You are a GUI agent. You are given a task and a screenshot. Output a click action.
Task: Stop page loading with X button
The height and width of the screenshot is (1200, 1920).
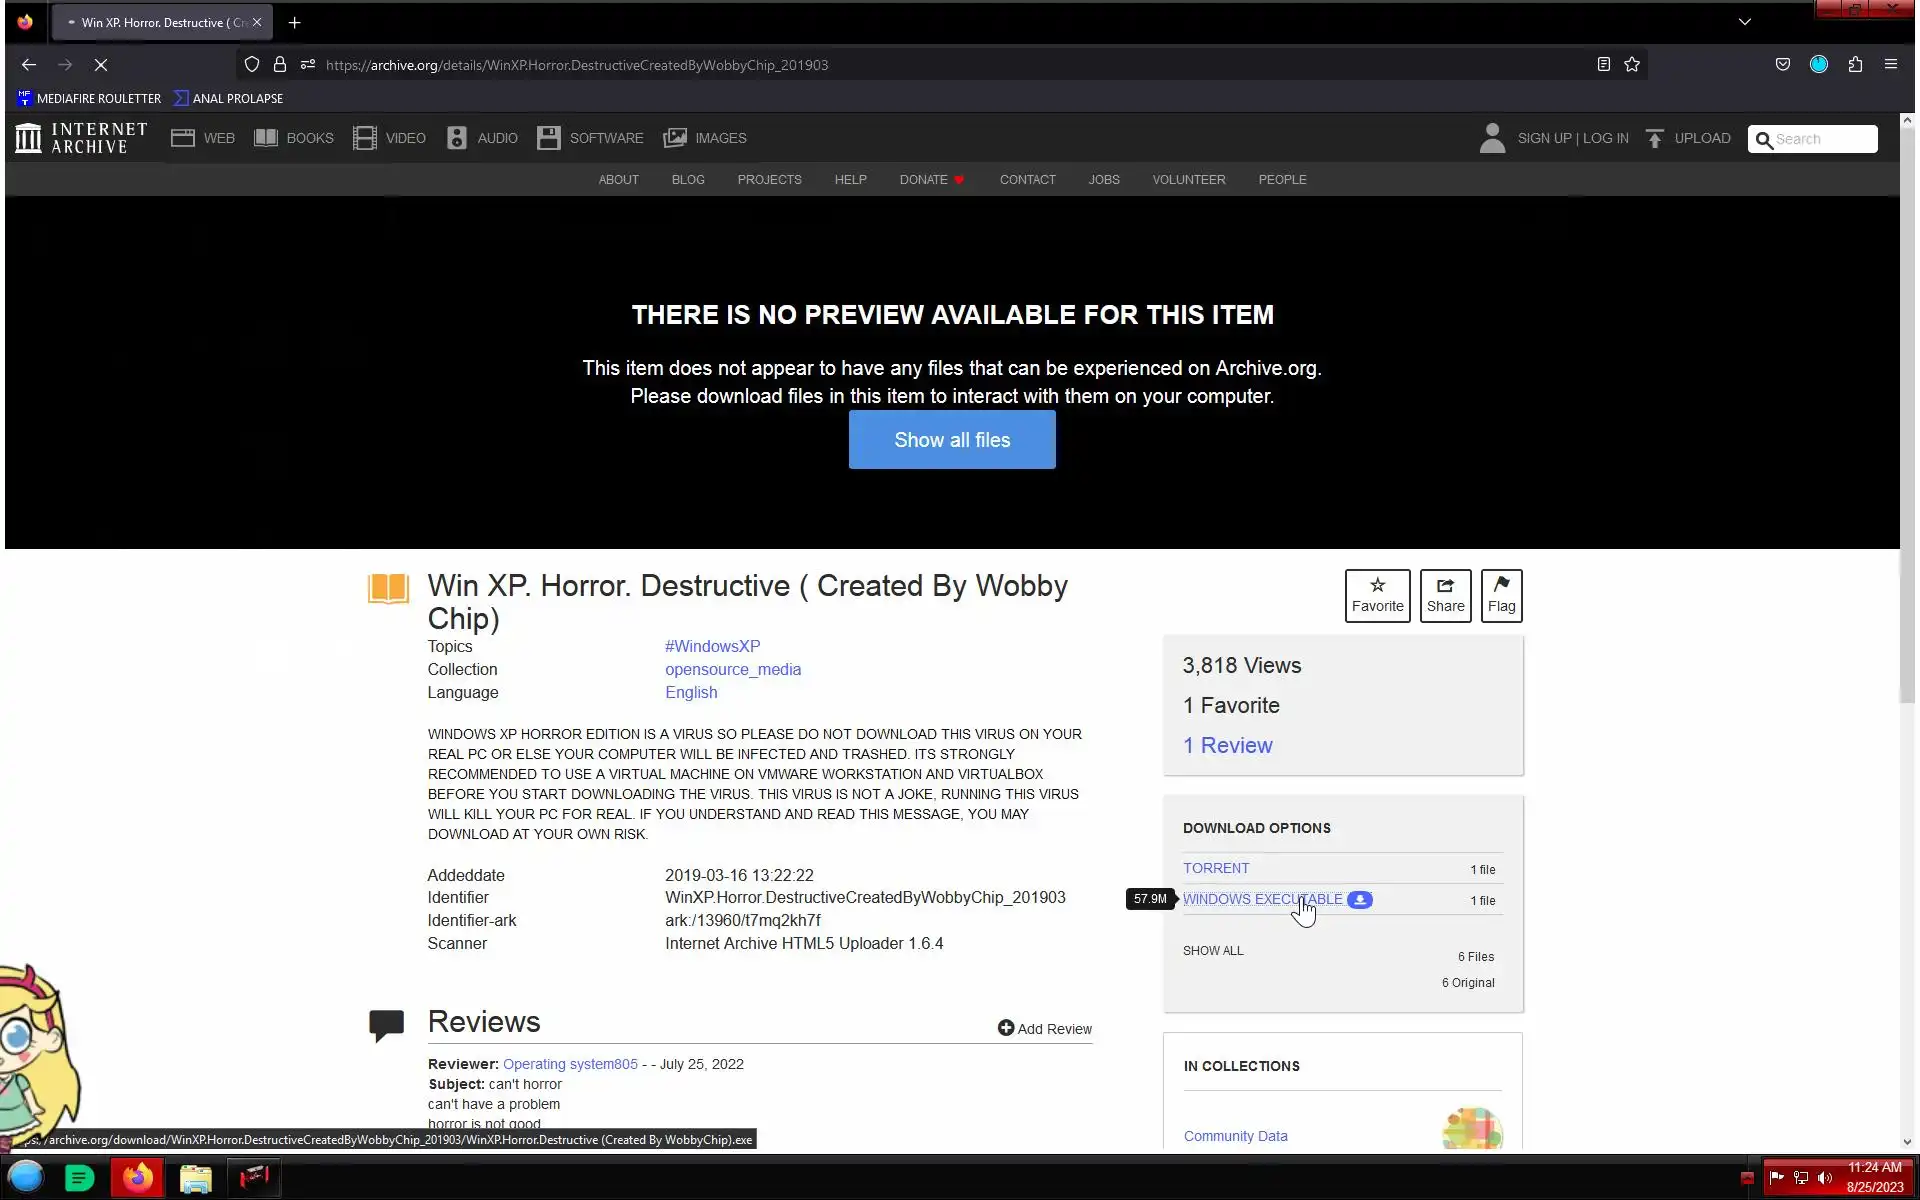click(101, 65)
